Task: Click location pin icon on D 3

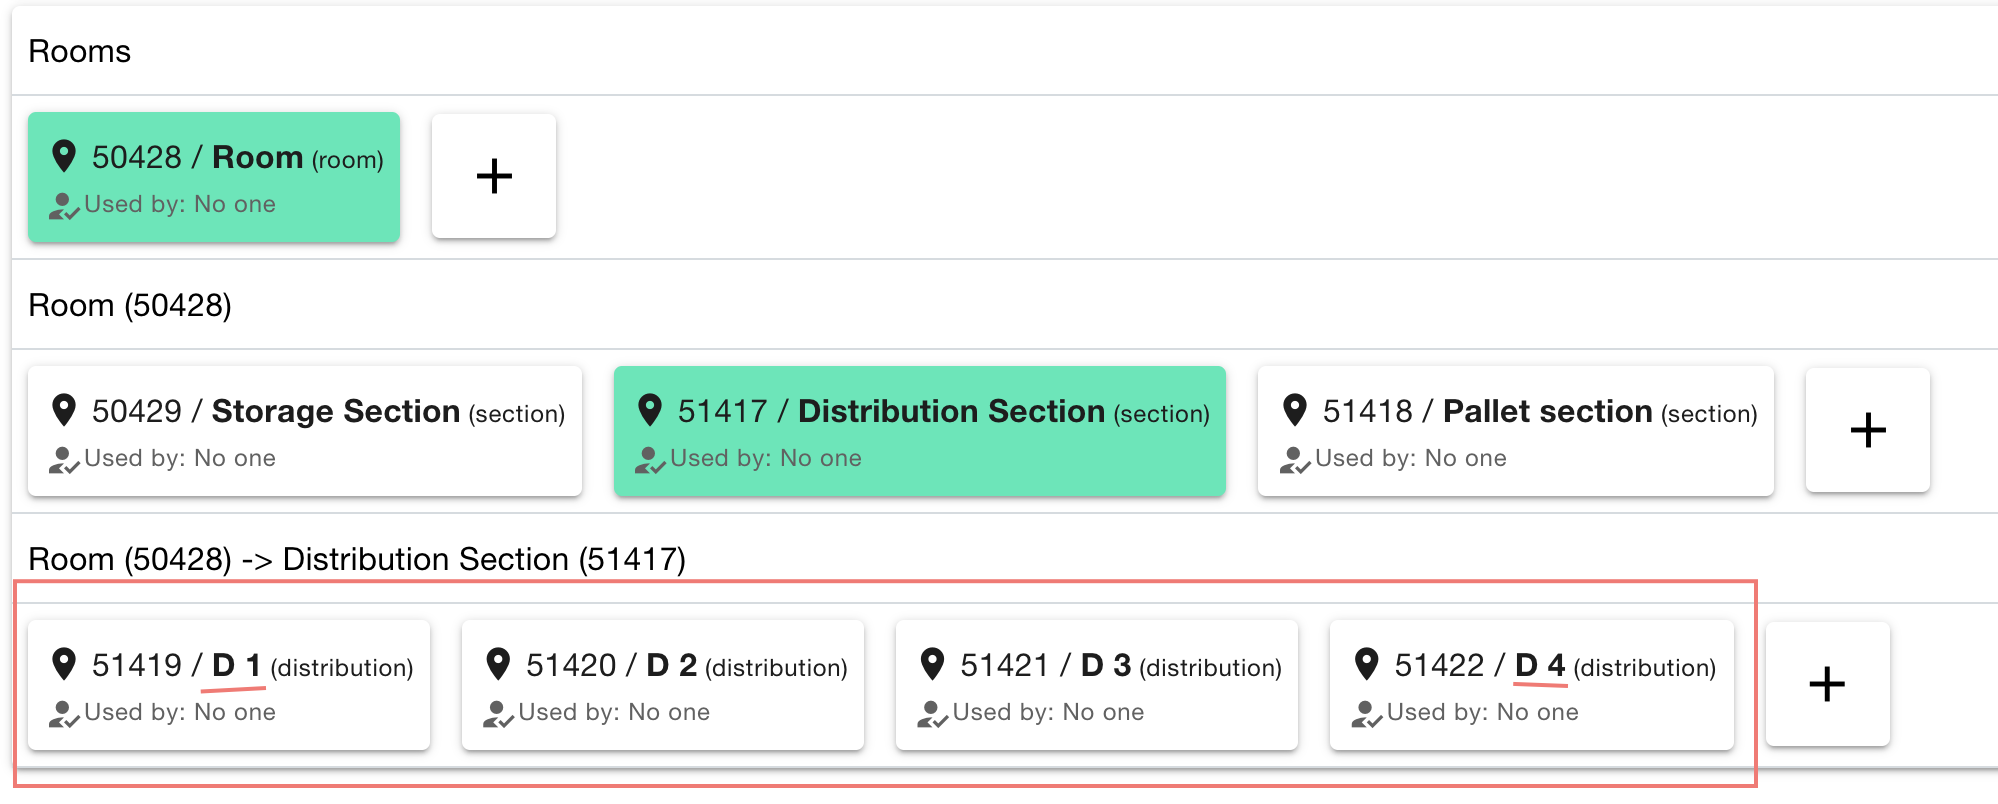Action: click(932, 664)
